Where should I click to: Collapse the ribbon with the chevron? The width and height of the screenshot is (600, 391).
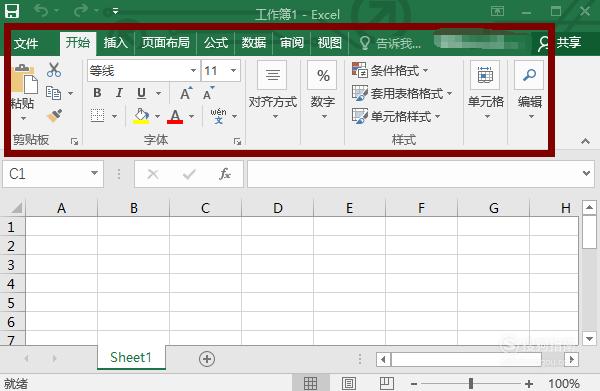pyautogui.click(x=585, y=141)
